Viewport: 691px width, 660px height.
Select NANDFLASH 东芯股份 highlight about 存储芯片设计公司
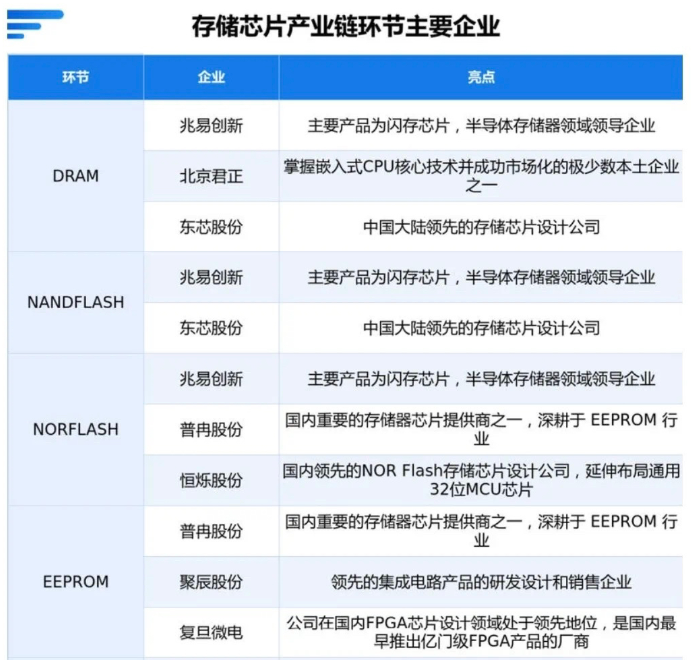point(481,328)
